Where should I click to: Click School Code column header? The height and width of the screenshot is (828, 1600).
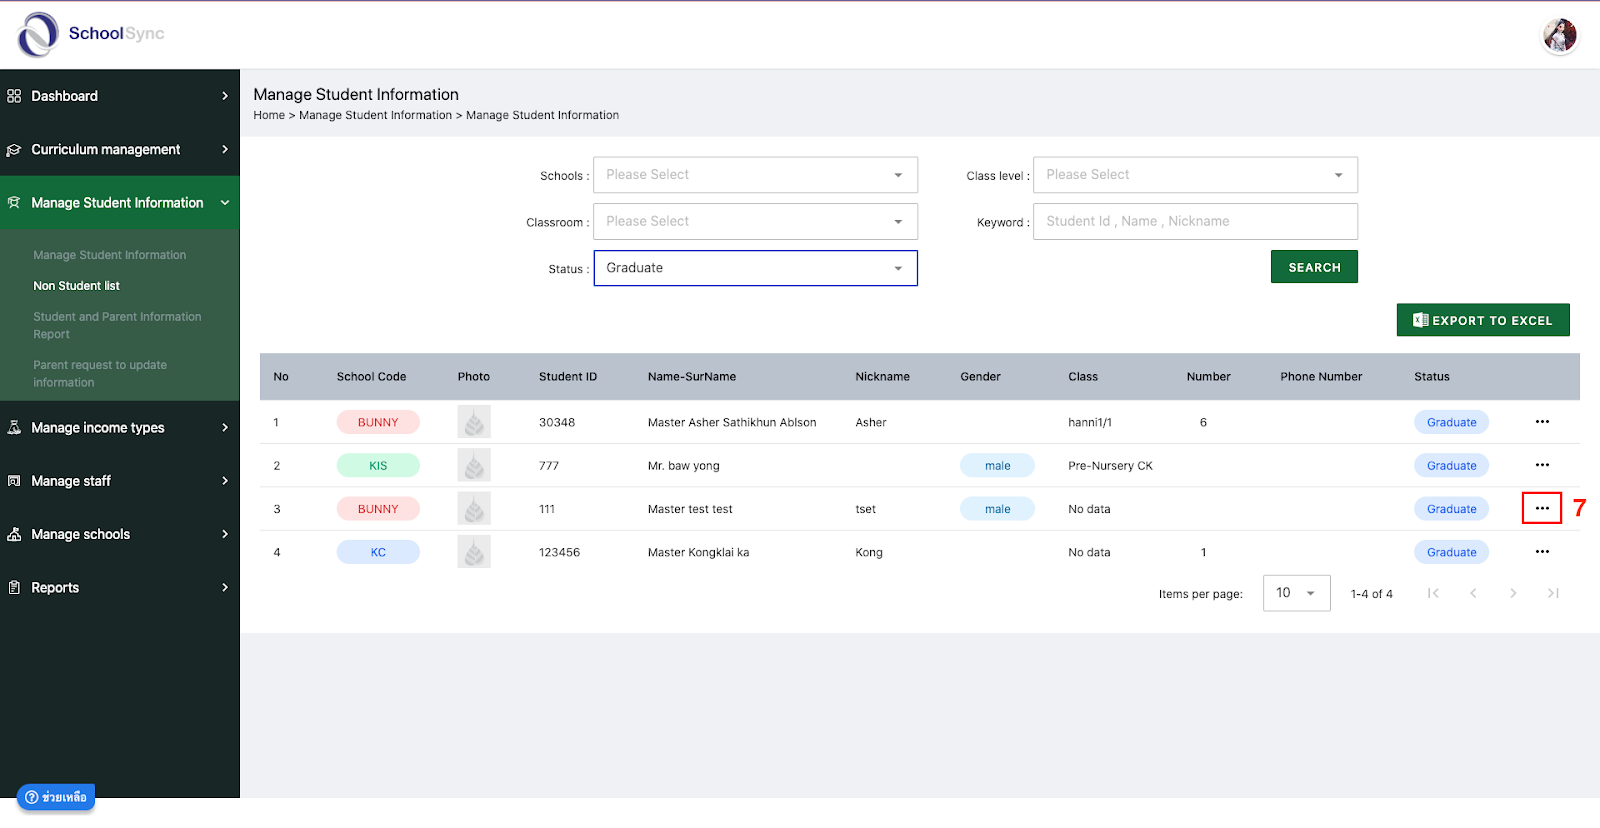[x=371, y=377]
